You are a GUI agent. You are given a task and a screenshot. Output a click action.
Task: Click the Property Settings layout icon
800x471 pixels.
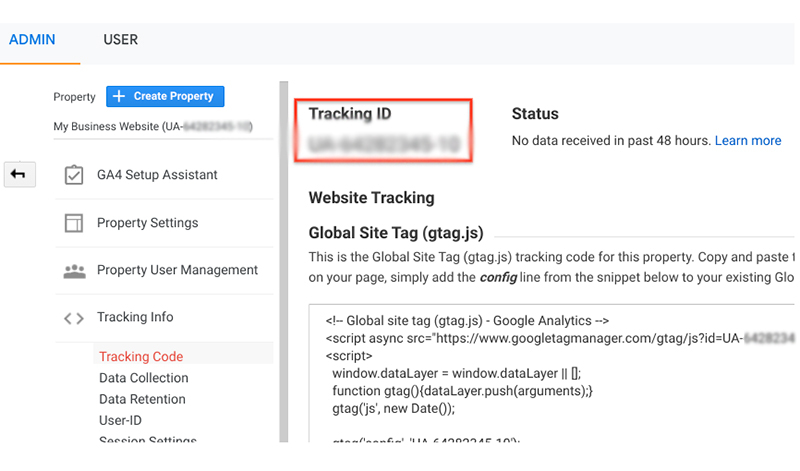coord(74,223)
